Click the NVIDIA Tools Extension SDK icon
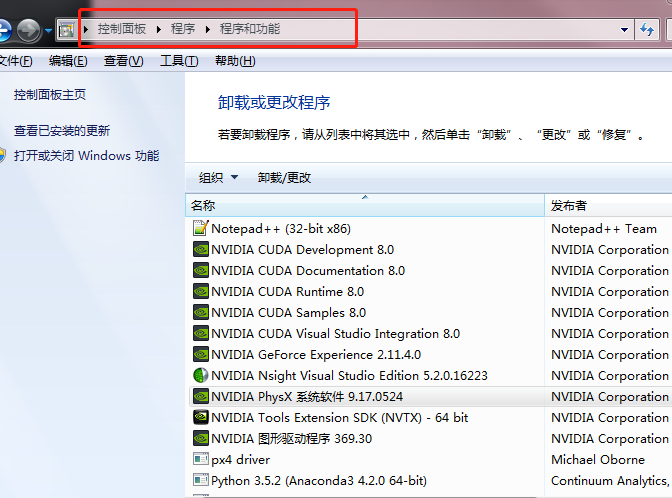The width and height of the screenshot is (672, 498). [201, 417]
